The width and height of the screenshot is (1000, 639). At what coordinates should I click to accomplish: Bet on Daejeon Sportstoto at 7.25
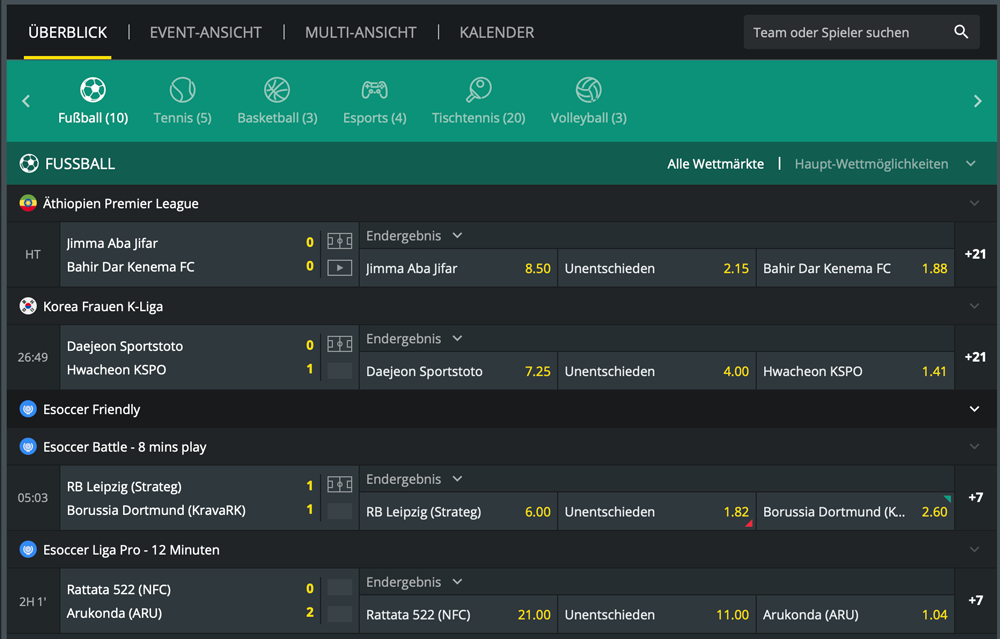[458, 371]
